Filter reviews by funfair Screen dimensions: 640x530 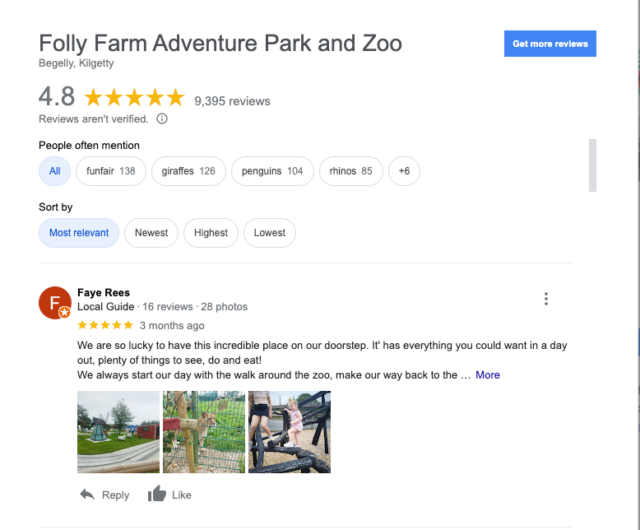110,171
